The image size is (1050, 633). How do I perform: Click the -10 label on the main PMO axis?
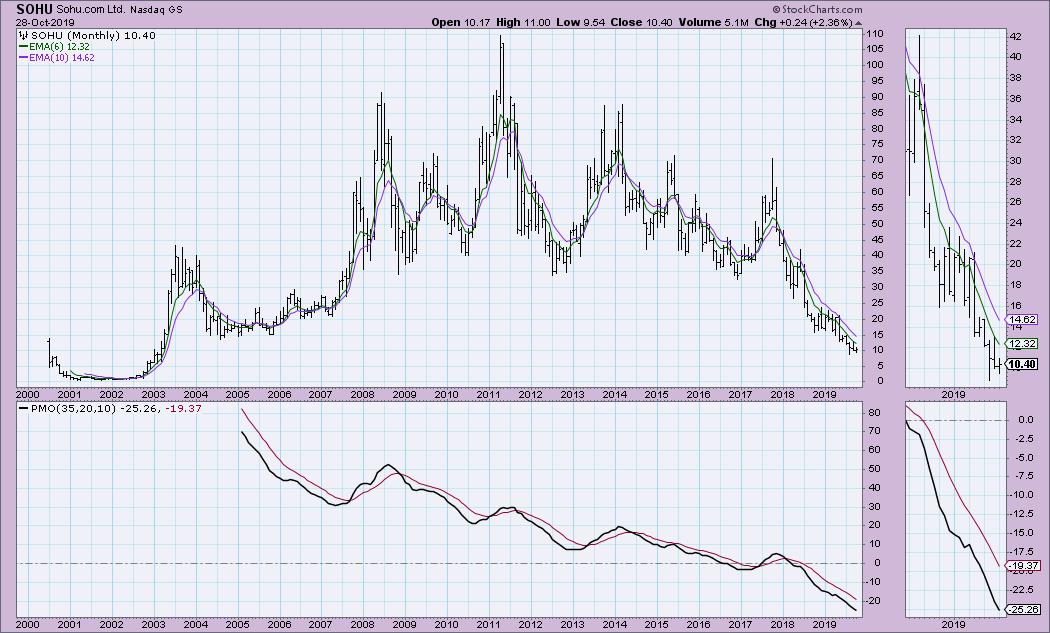coord(874,581)
